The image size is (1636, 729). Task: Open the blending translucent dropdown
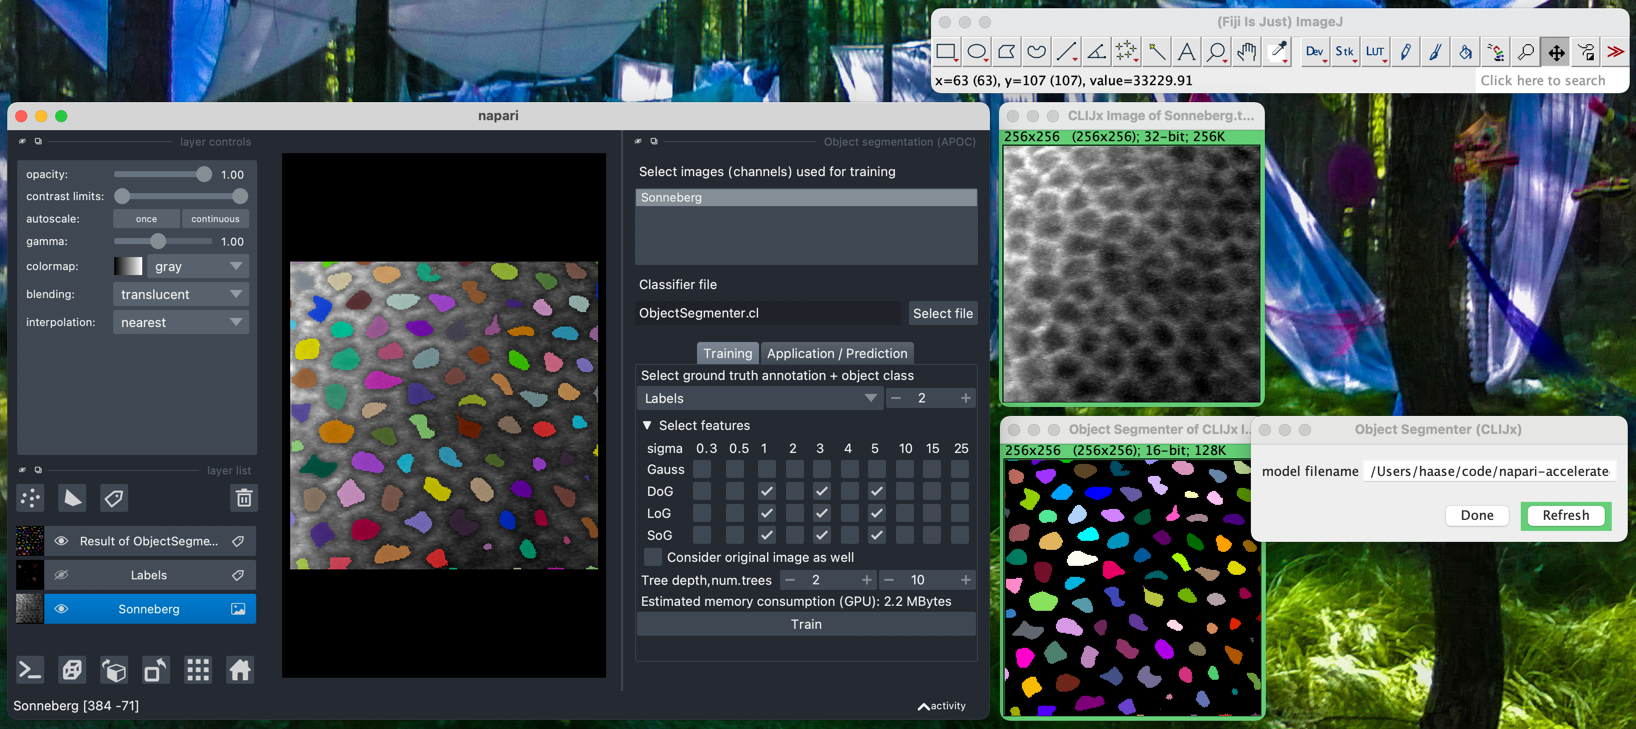(181, 295)
